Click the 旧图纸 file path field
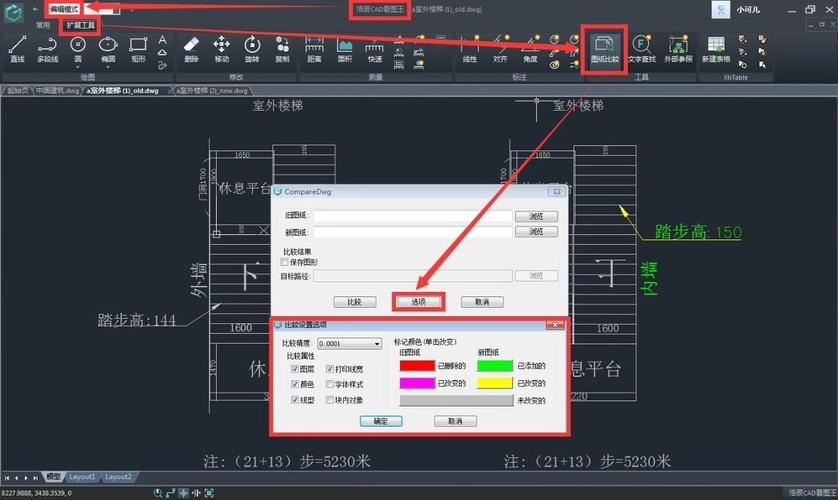838x500 pixels. [x=413, y=216]
